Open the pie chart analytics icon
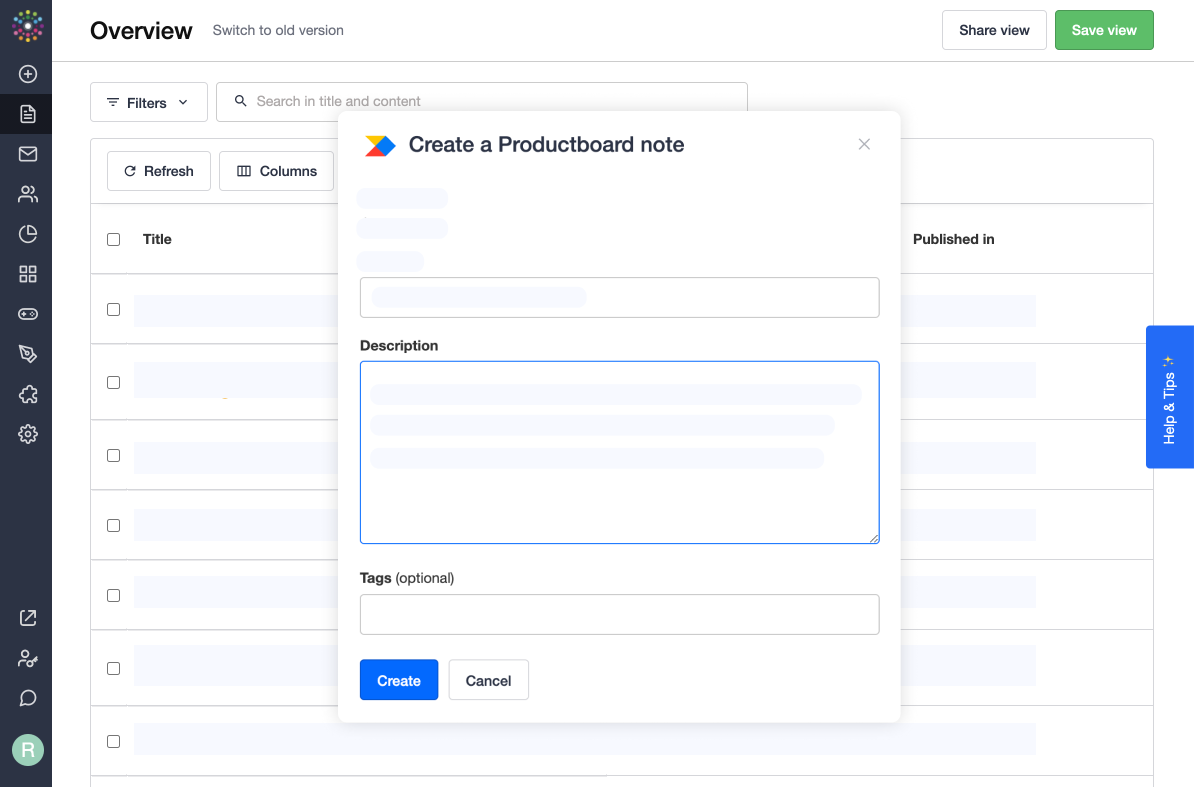Viewport: 1194px width, 787px height. 27,234
